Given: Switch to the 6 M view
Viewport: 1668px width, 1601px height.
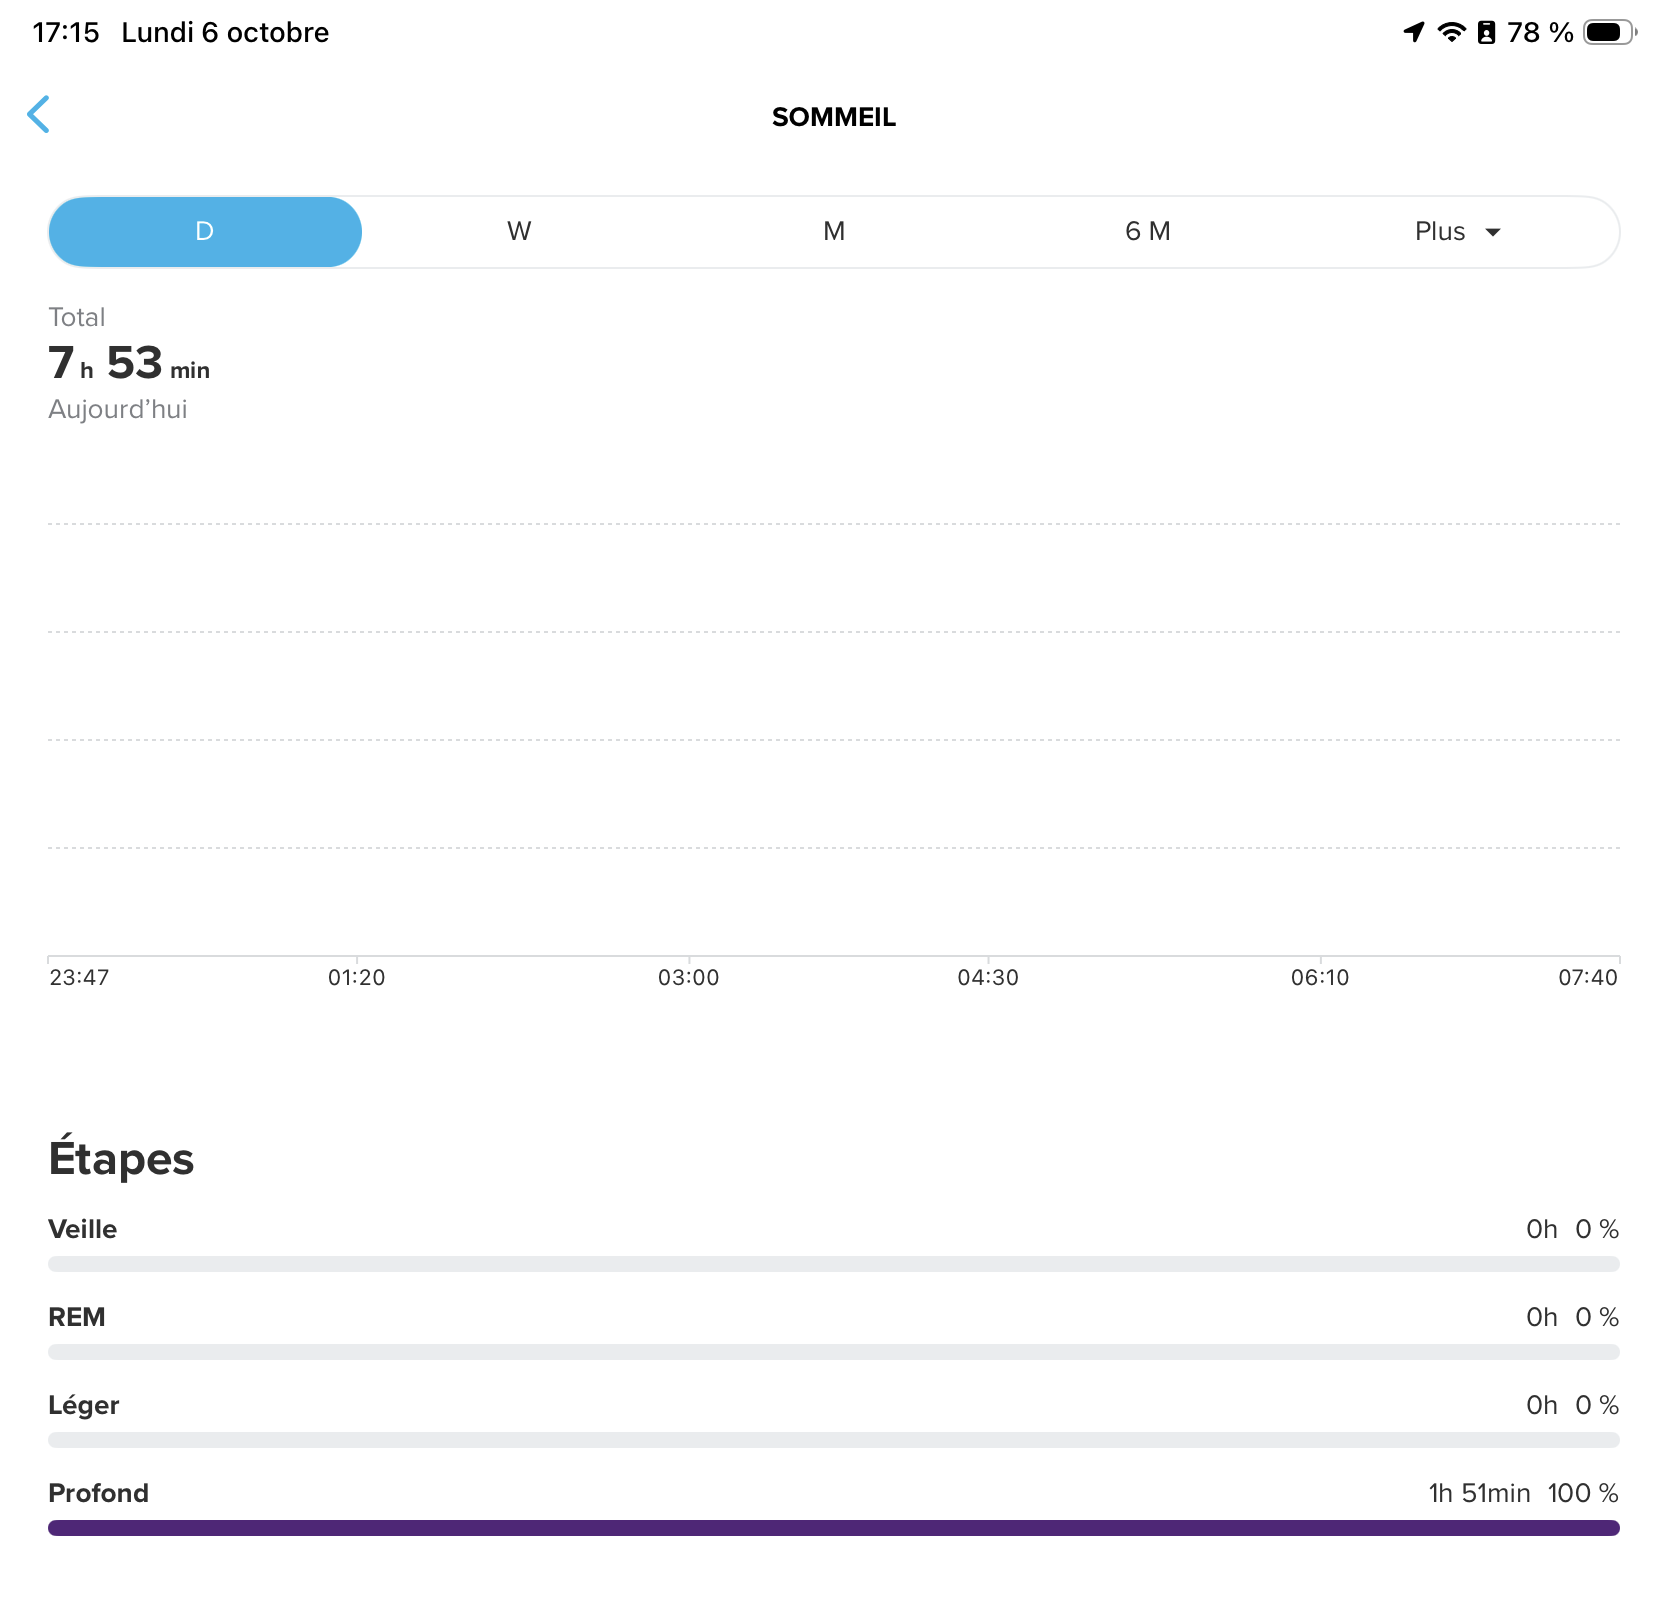Looking at the screenshot, I should [x=1147, y=232].
